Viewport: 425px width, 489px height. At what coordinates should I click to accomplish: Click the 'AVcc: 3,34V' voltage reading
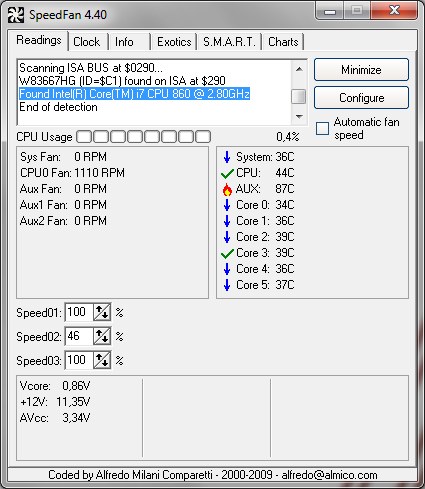55,418
